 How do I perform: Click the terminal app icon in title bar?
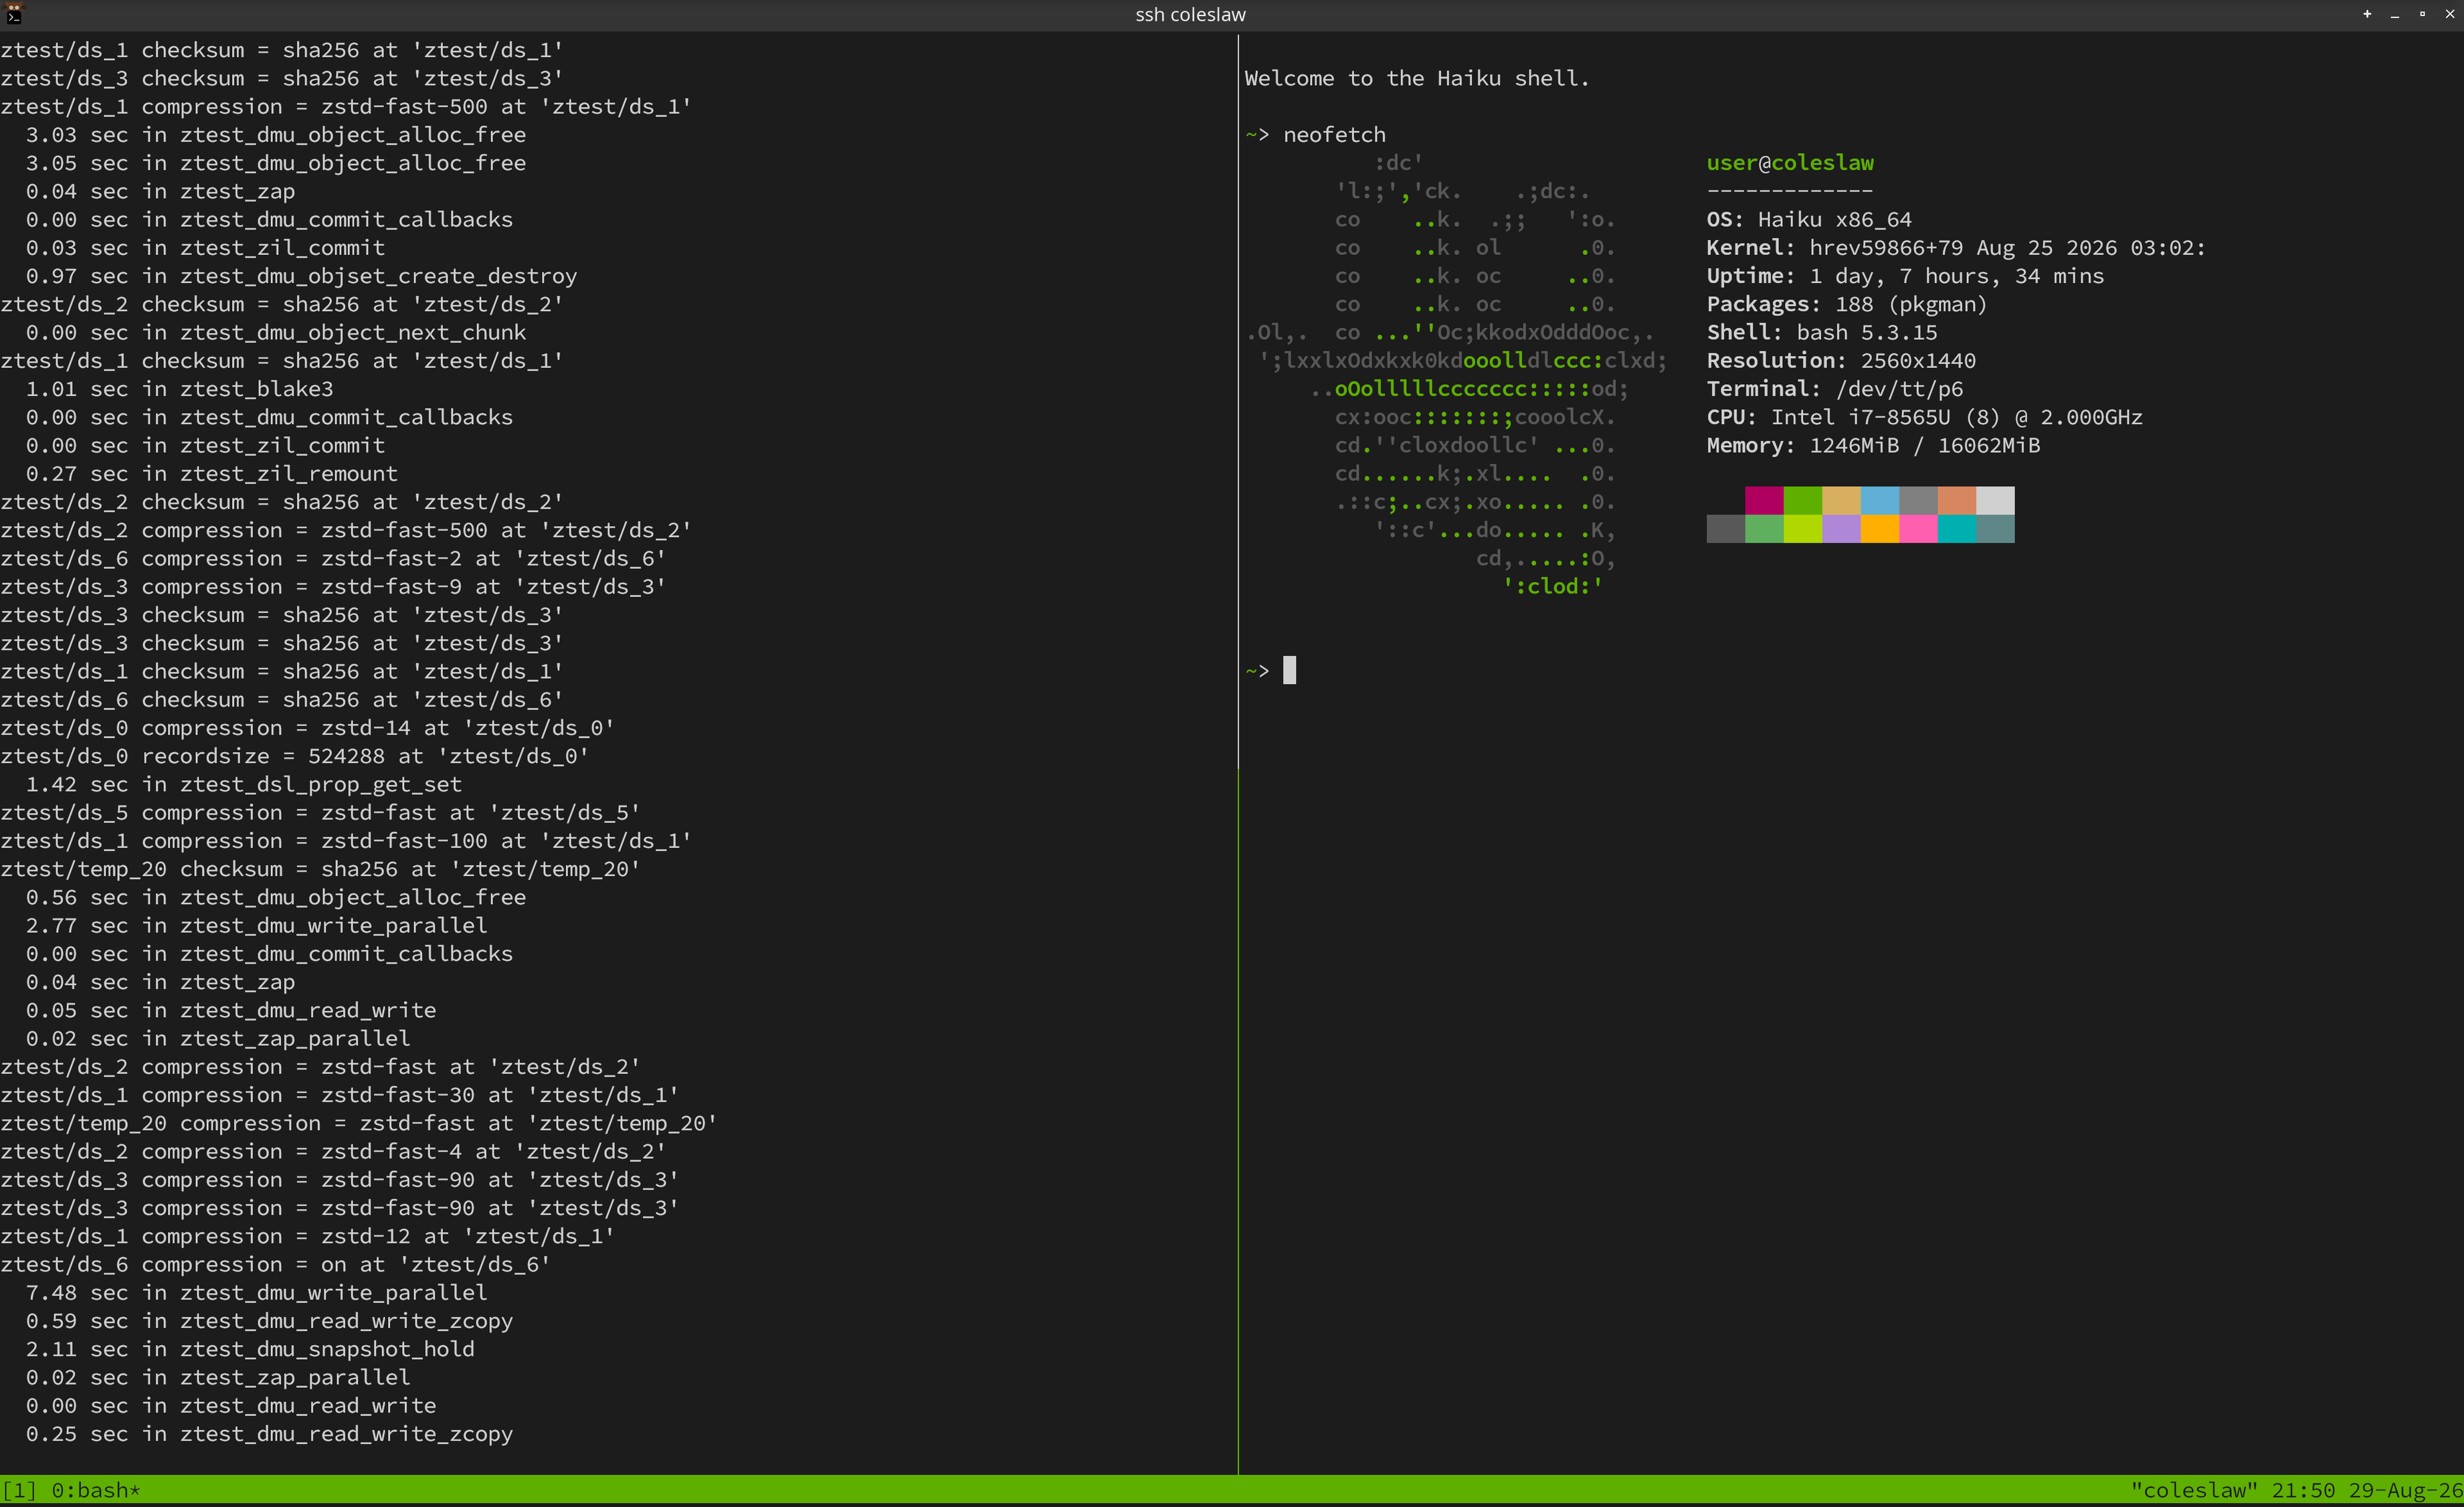coord(14,14)
